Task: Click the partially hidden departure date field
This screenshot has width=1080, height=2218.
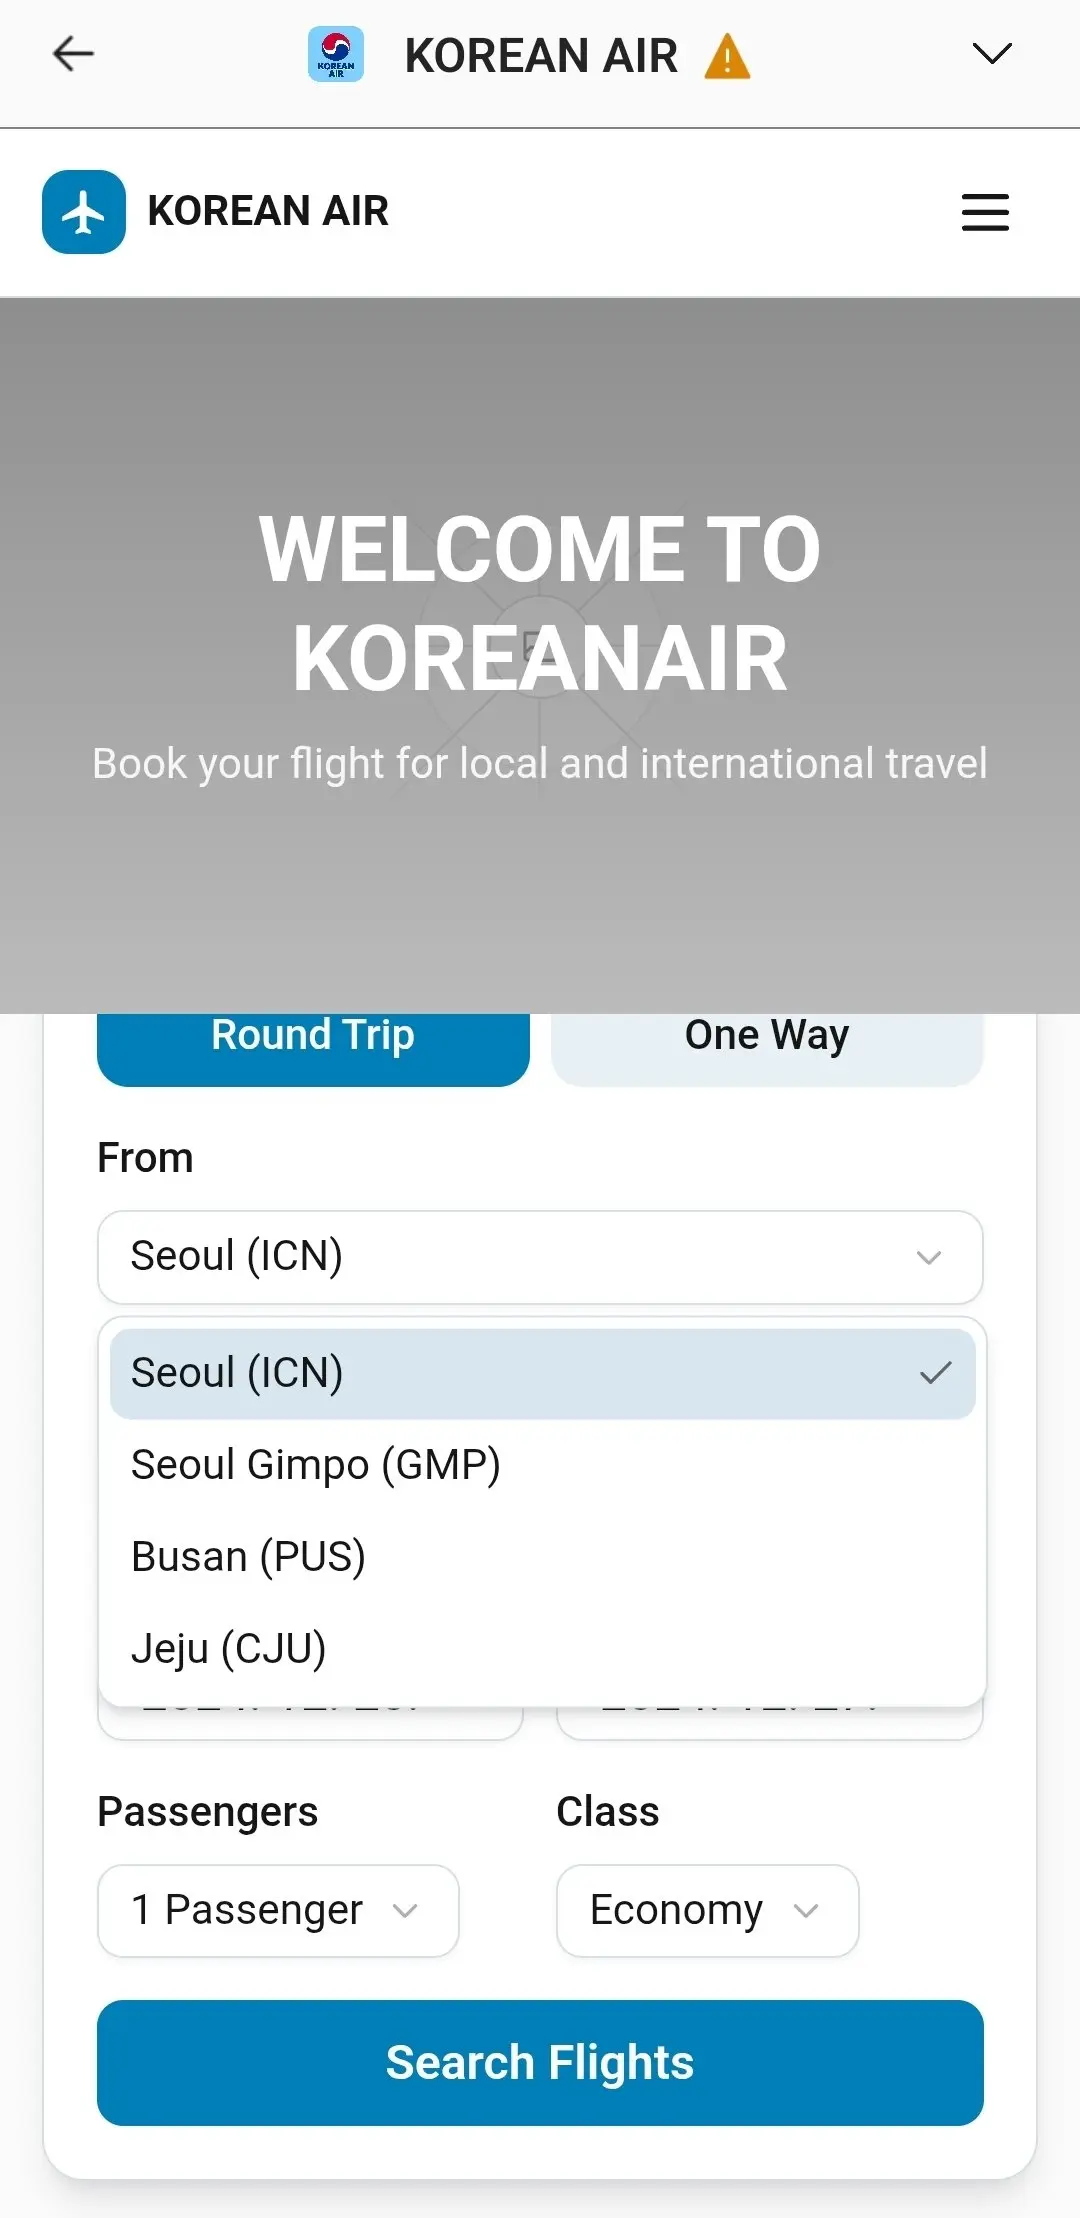Action: [310, 1723]
